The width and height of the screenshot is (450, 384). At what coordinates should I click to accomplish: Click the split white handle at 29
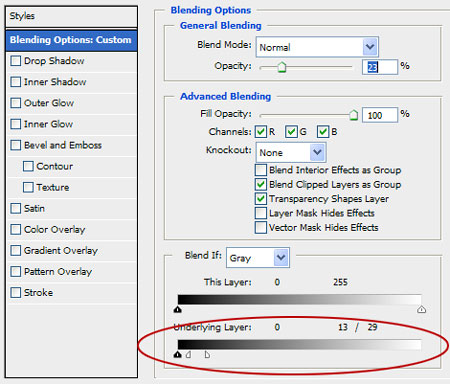[x=207, y=355]
